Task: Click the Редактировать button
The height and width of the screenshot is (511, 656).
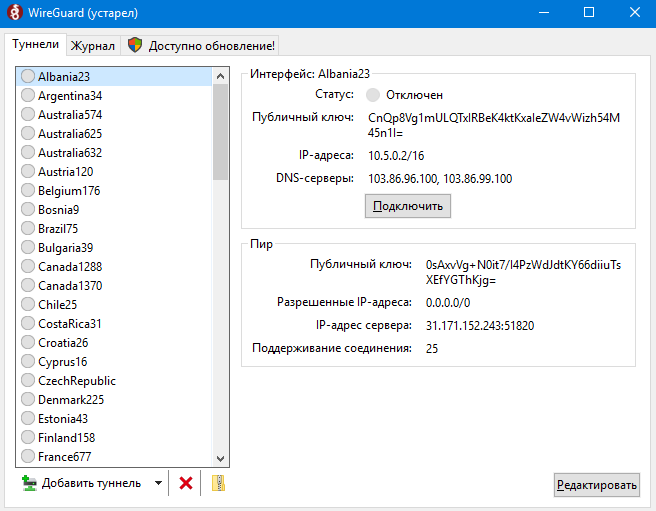Action: point(597,485)
